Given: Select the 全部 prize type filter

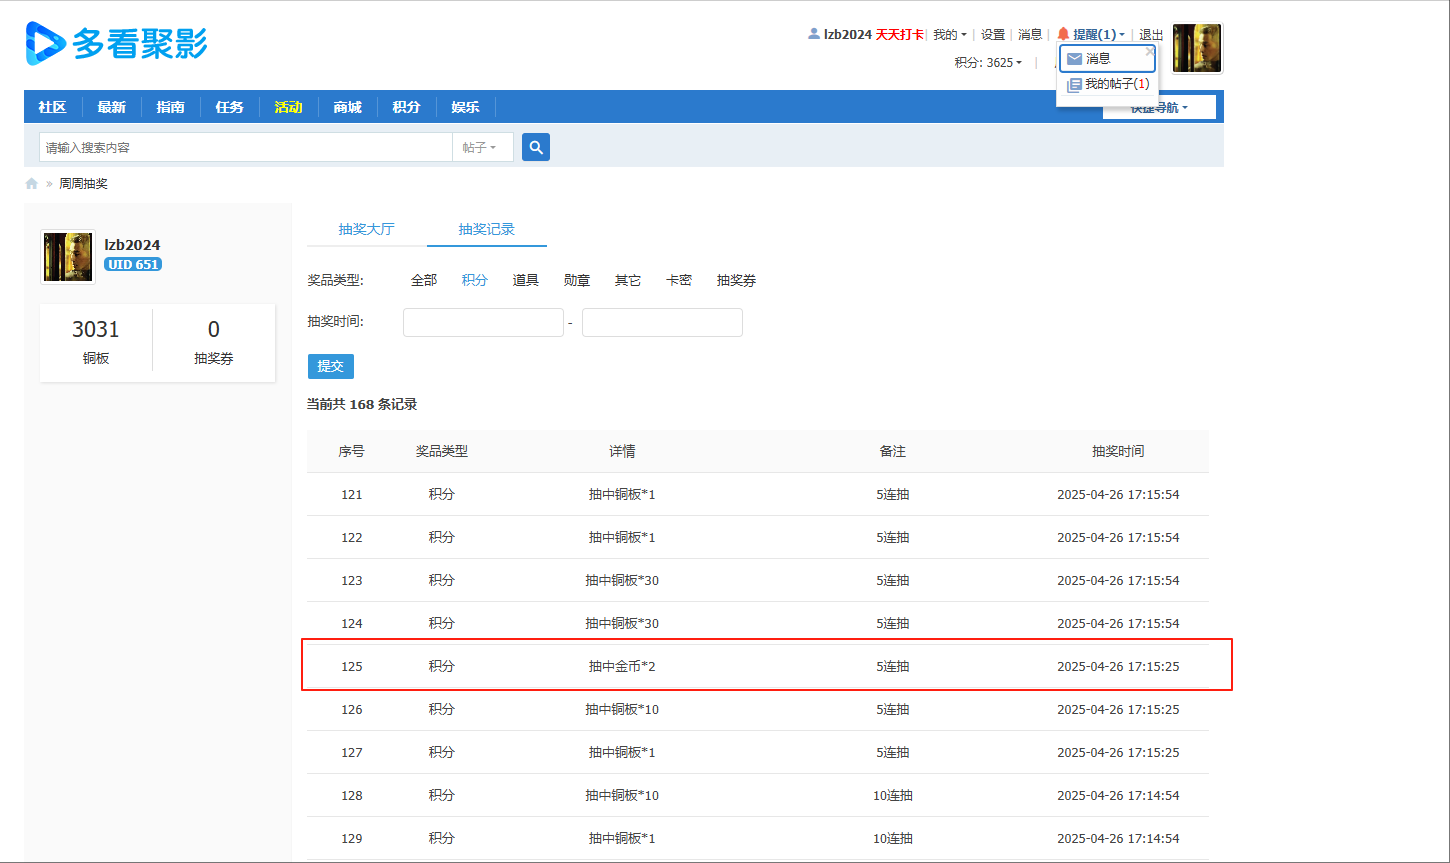Looking at the screenshot, I should coord(423,280).
